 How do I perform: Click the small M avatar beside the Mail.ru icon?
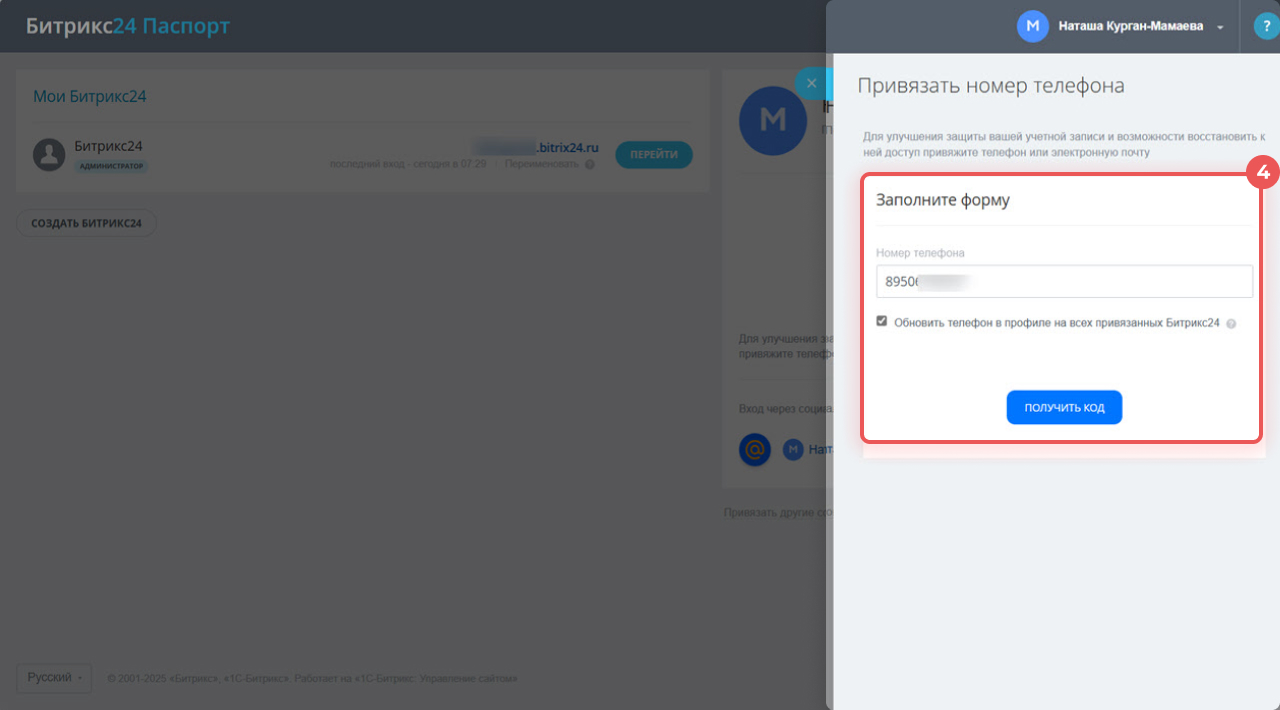[793, 450]
